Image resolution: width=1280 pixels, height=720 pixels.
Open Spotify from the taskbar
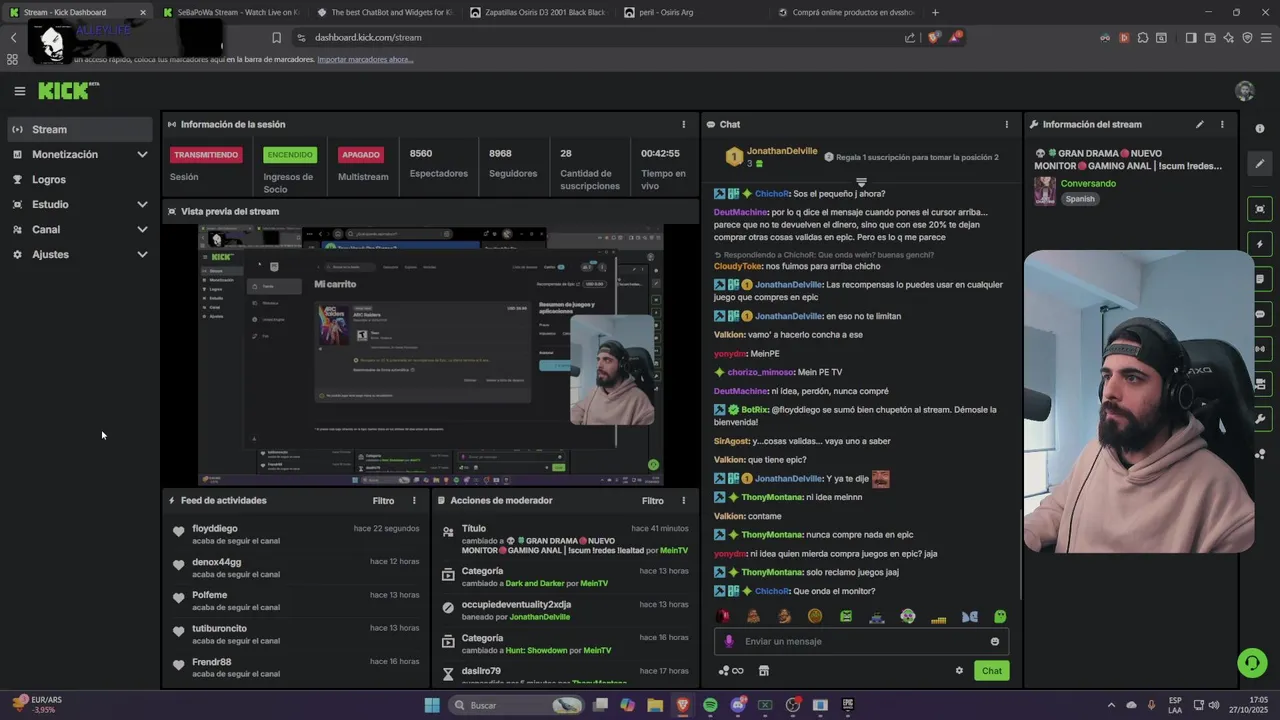[710, 705]
